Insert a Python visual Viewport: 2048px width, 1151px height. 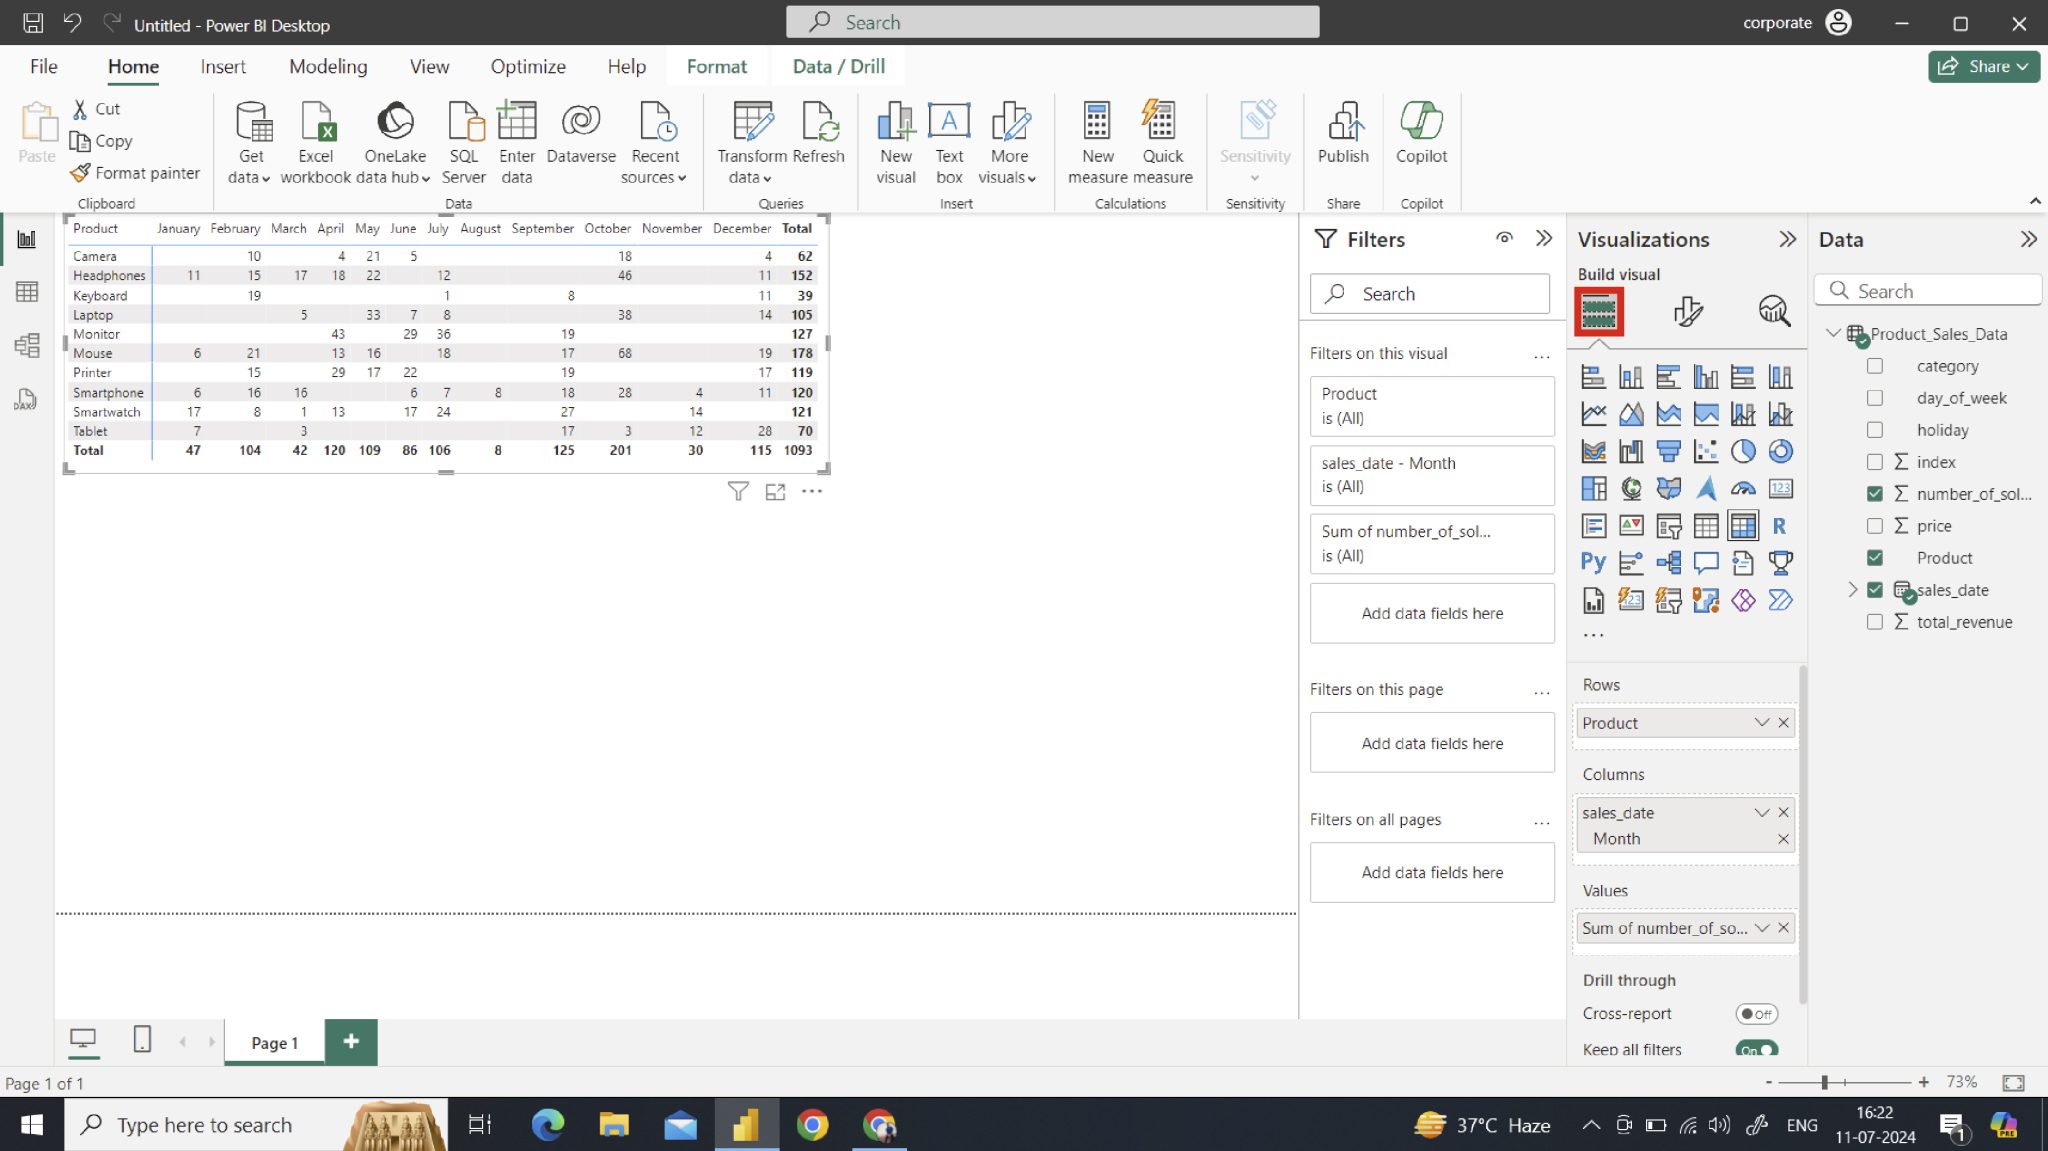click(1594, 562)
